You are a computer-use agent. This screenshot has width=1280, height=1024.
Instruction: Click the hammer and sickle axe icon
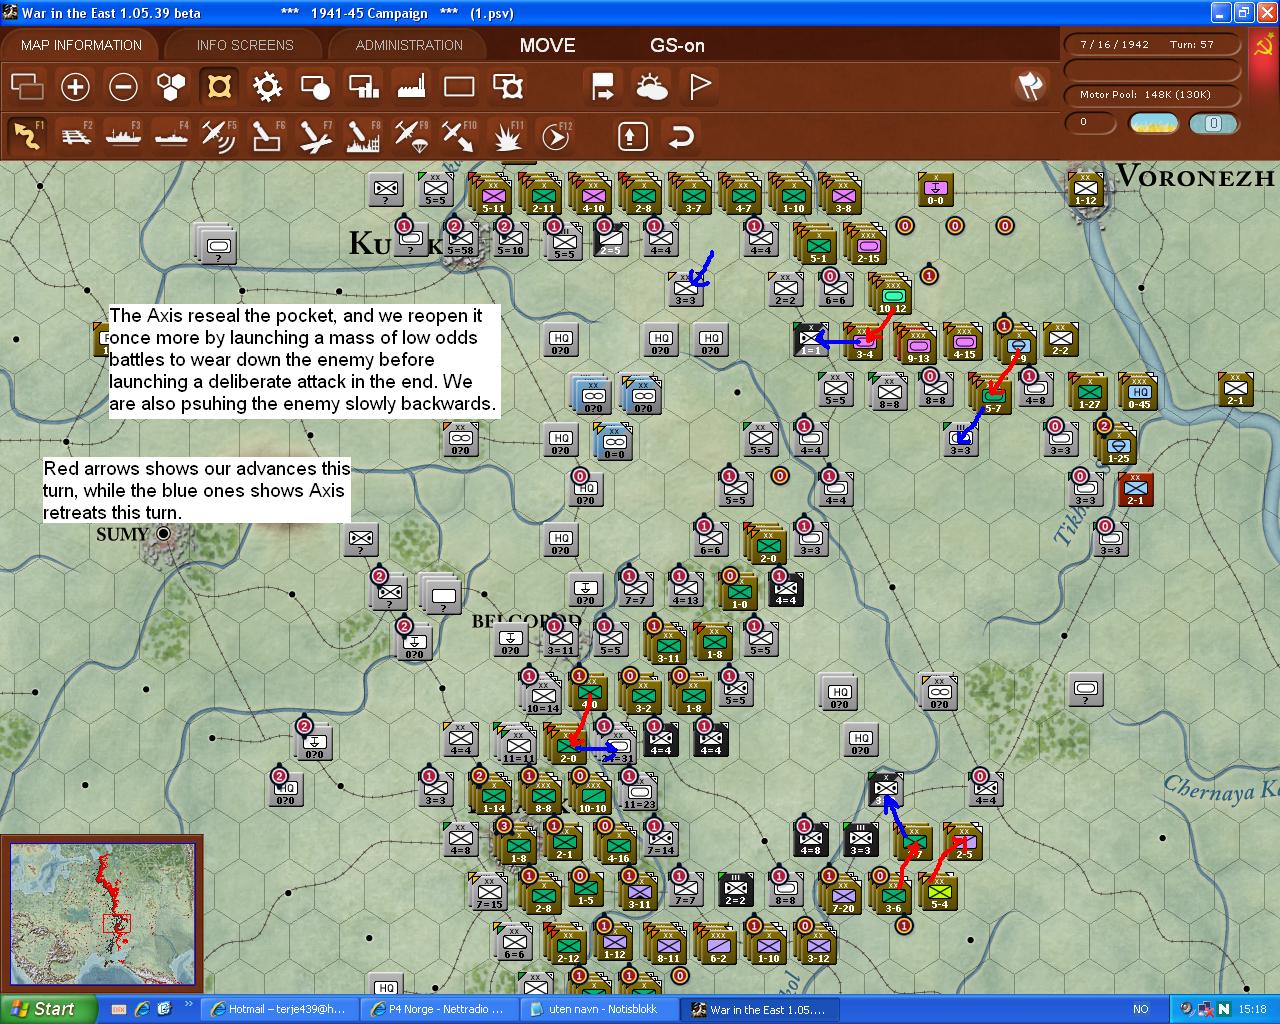point(1029,86)
